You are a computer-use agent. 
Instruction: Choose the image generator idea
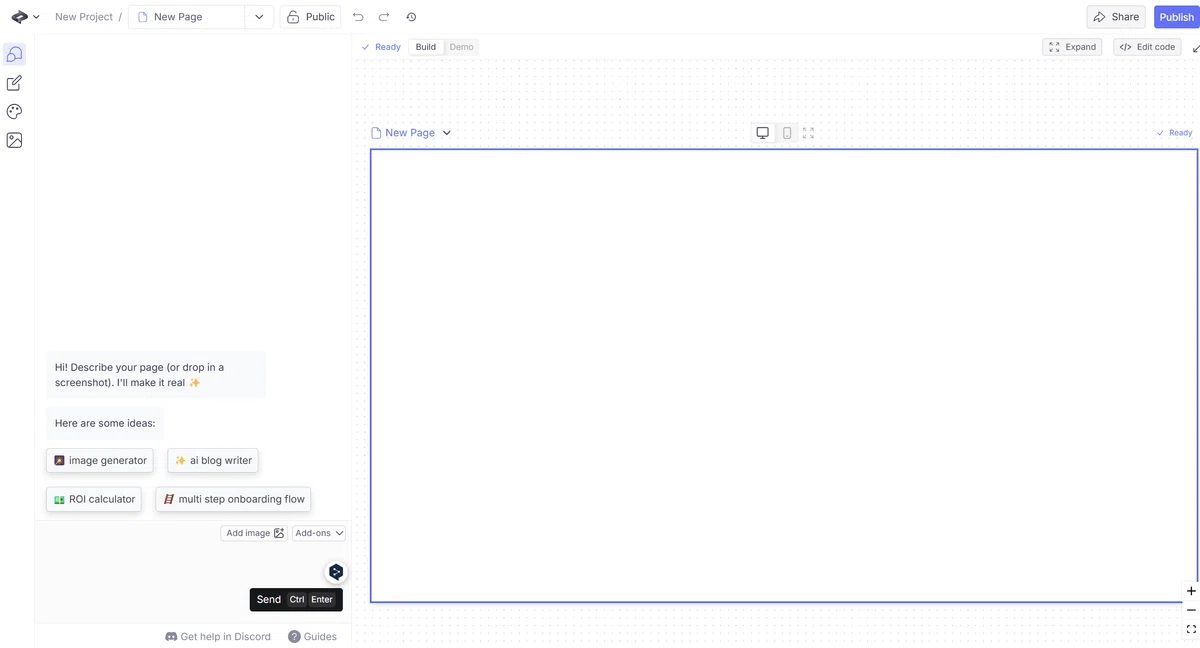[100, 461]
